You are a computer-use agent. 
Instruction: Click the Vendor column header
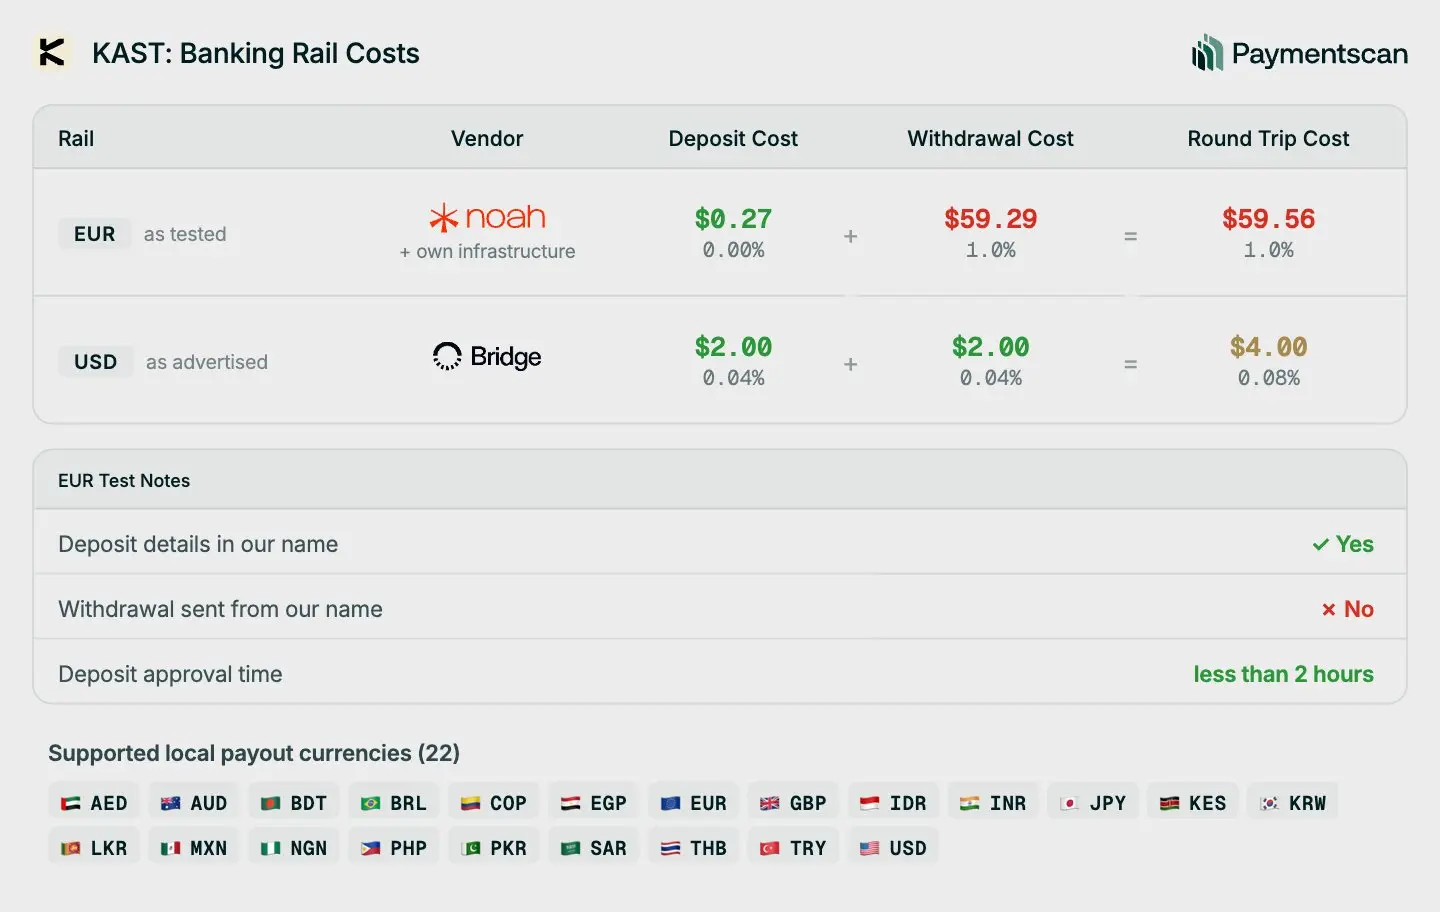point(487,139)
